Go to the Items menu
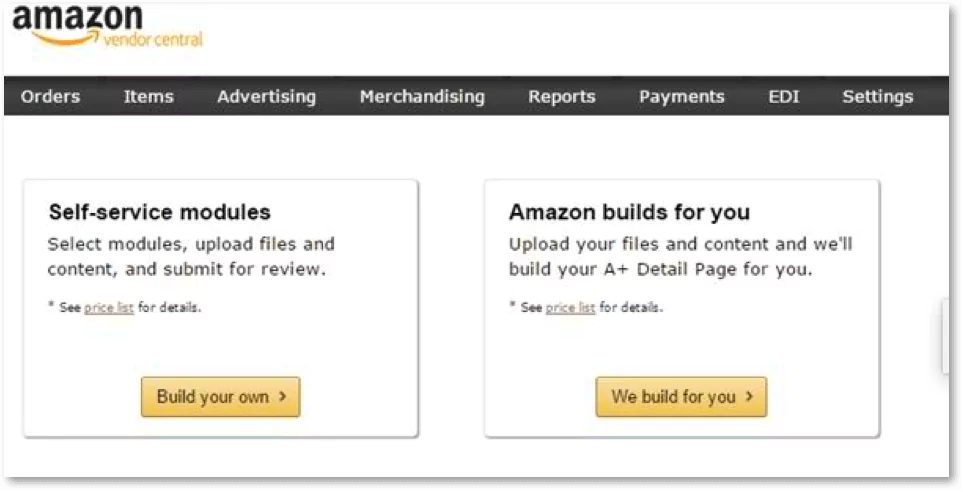 pyautogui.click(x=148, y=97)
